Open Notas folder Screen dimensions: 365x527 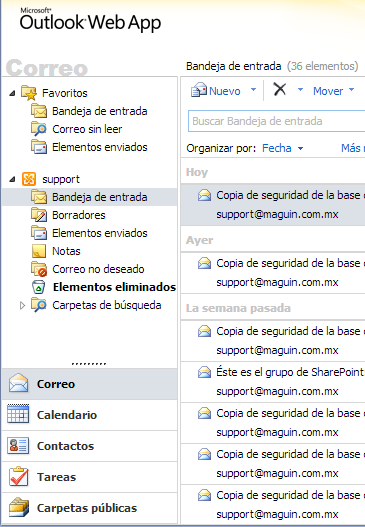pyautogui.click(x=66, y=251)
